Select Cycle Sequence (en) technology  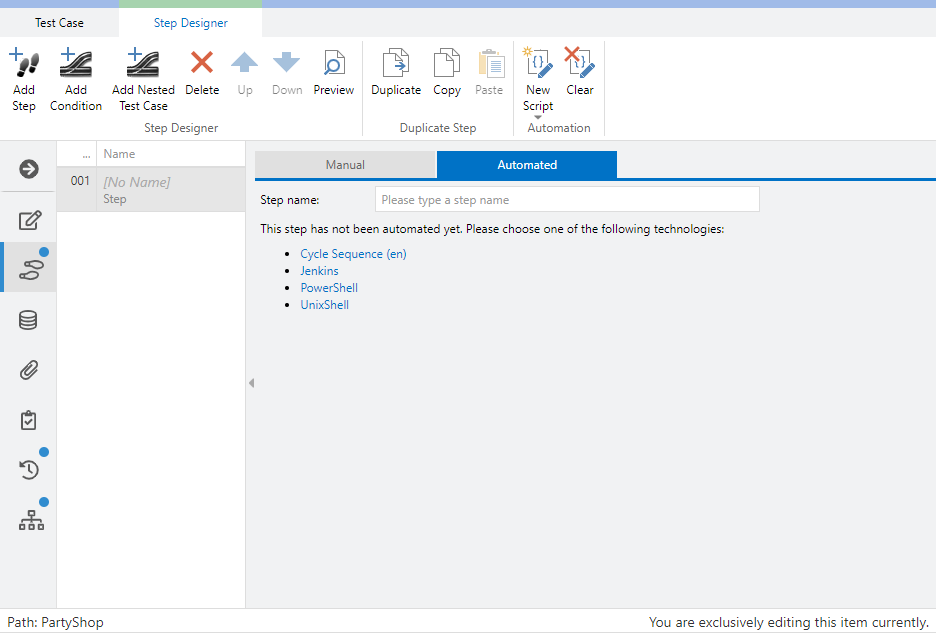click(353, 254)
